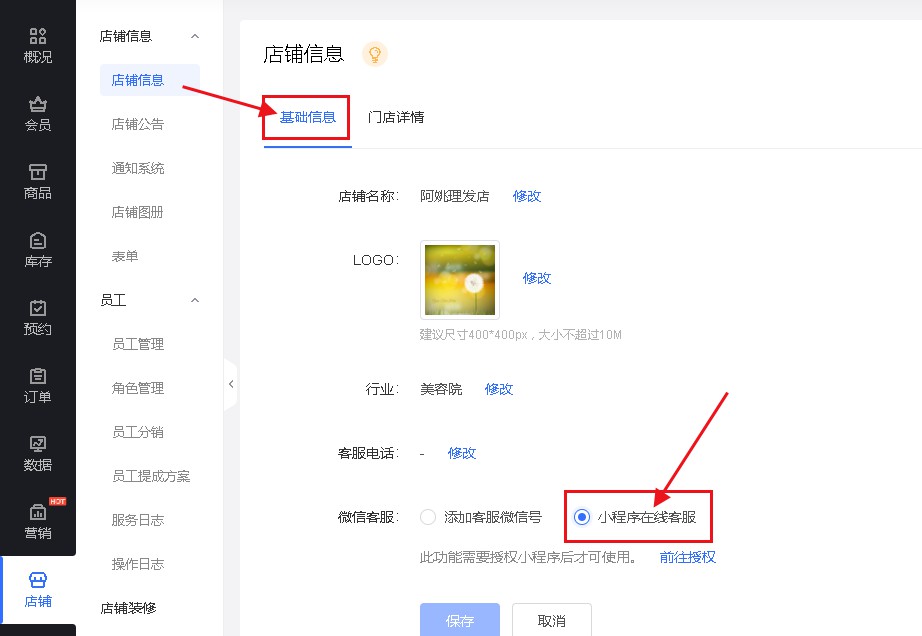Click the 前往授权 link

pos(687,557)
